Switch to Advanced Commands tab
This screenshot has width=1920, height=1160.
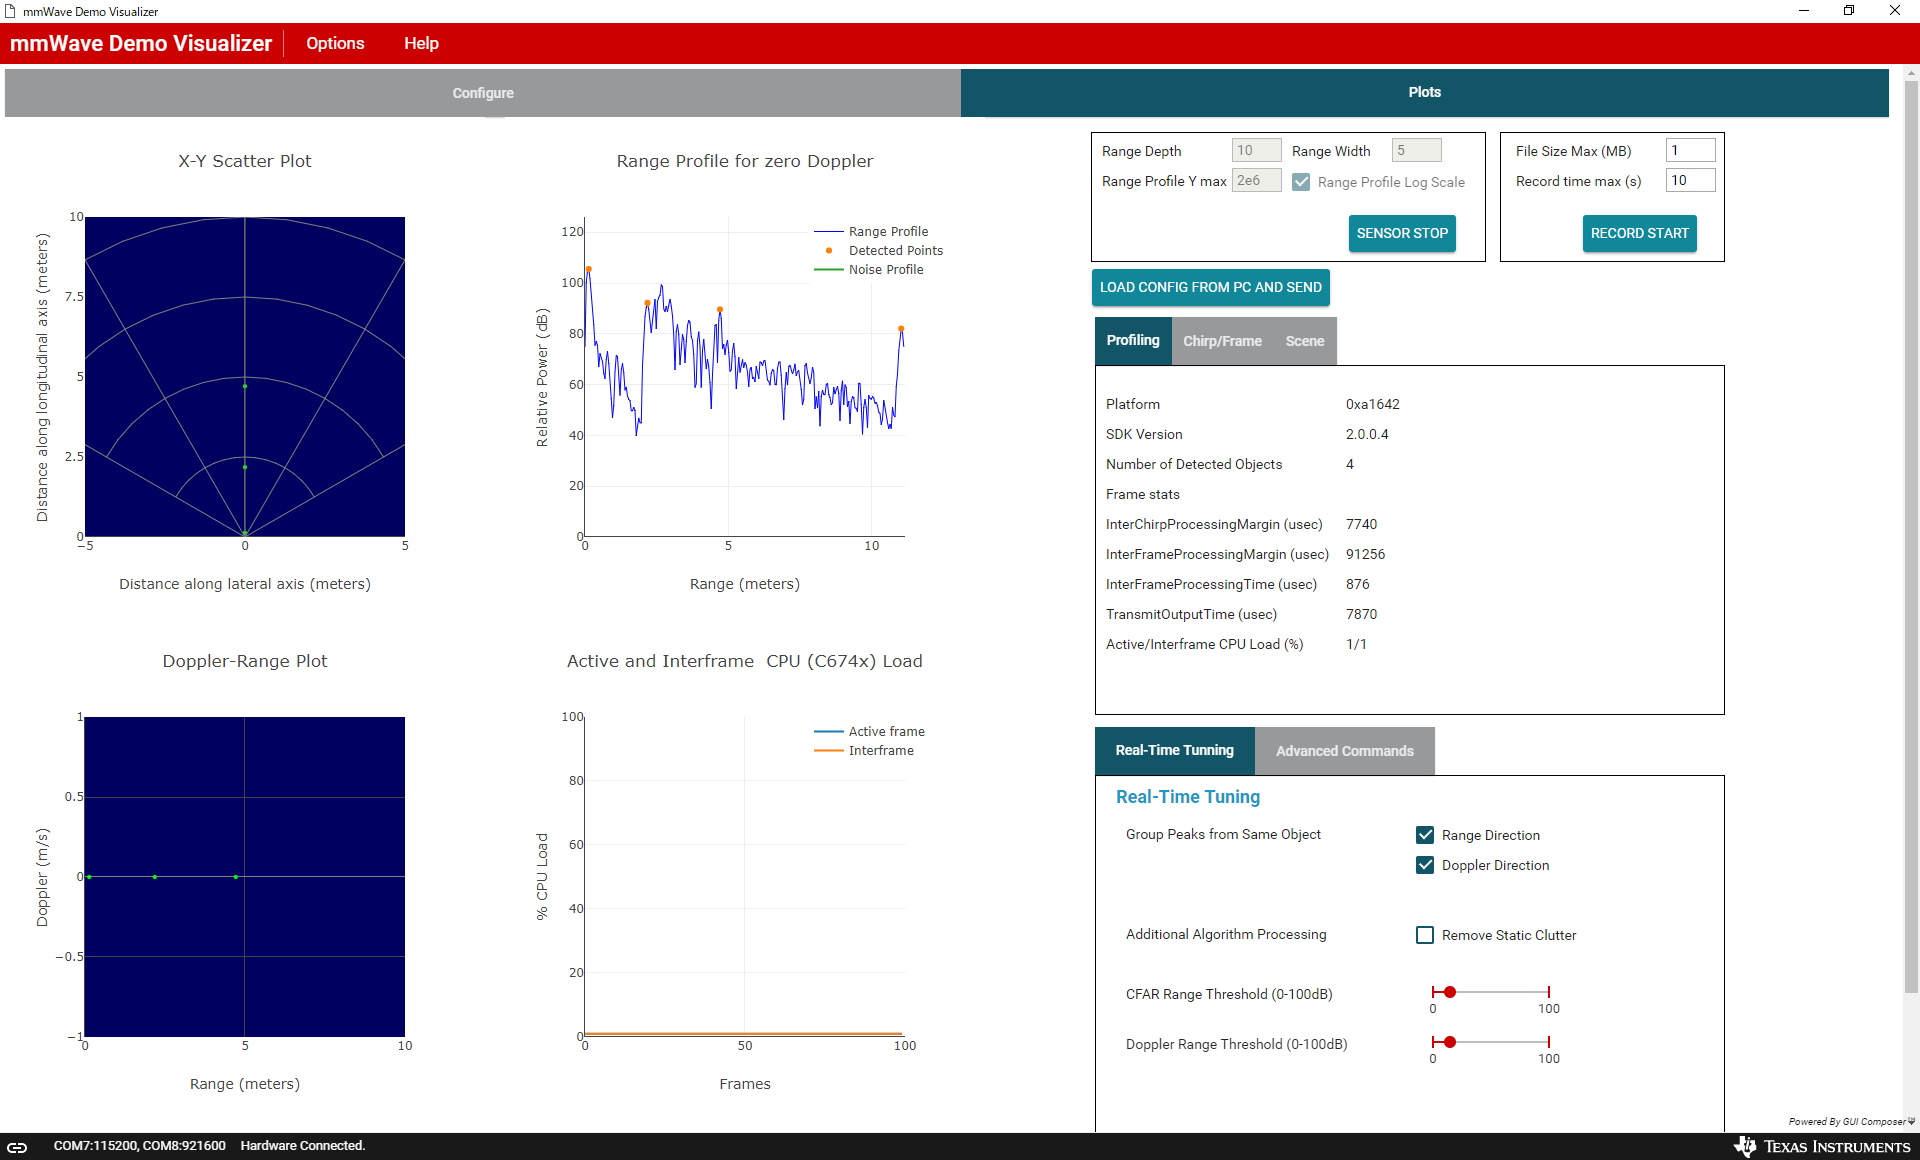coord(1344,751)
